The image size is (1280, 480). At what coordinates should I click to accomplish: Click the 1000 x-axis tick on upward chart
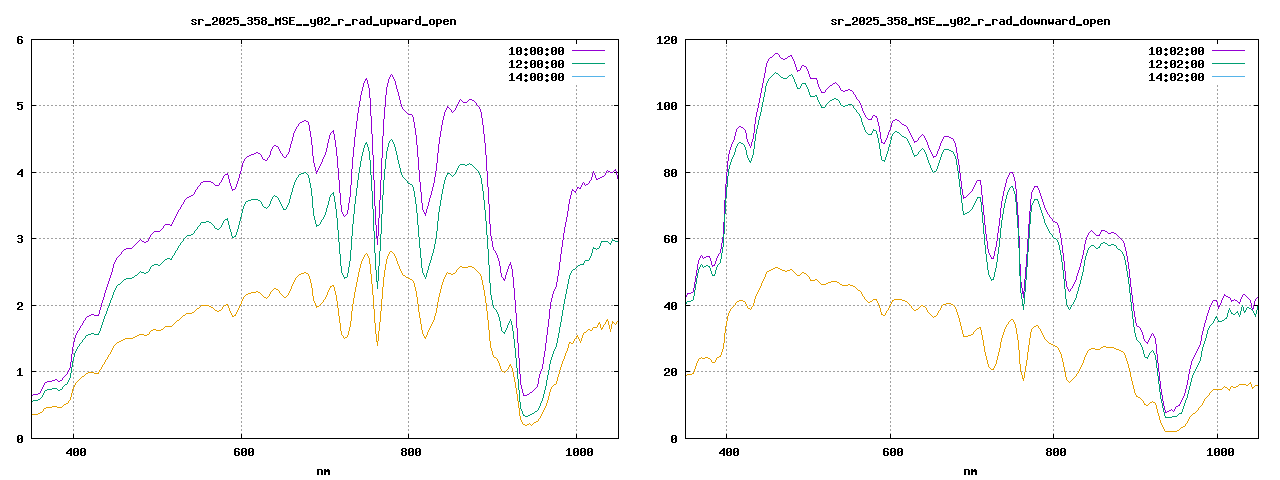click(576, 452)
